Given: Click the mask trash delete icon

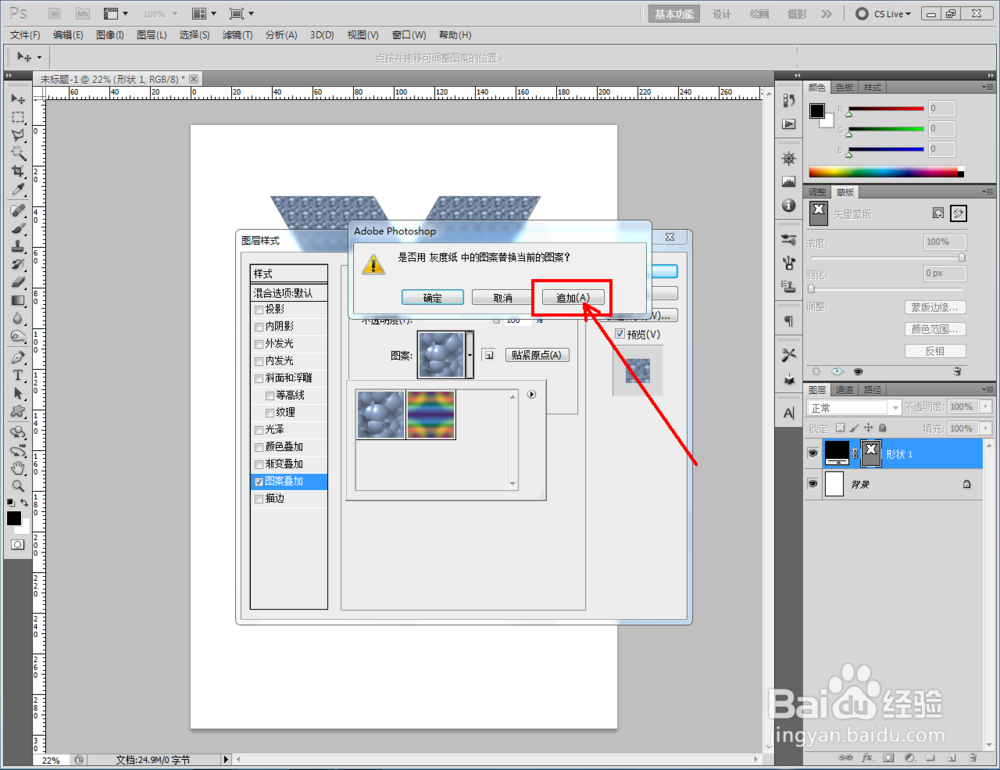Looking at the screenshot, I should point(957,371).
